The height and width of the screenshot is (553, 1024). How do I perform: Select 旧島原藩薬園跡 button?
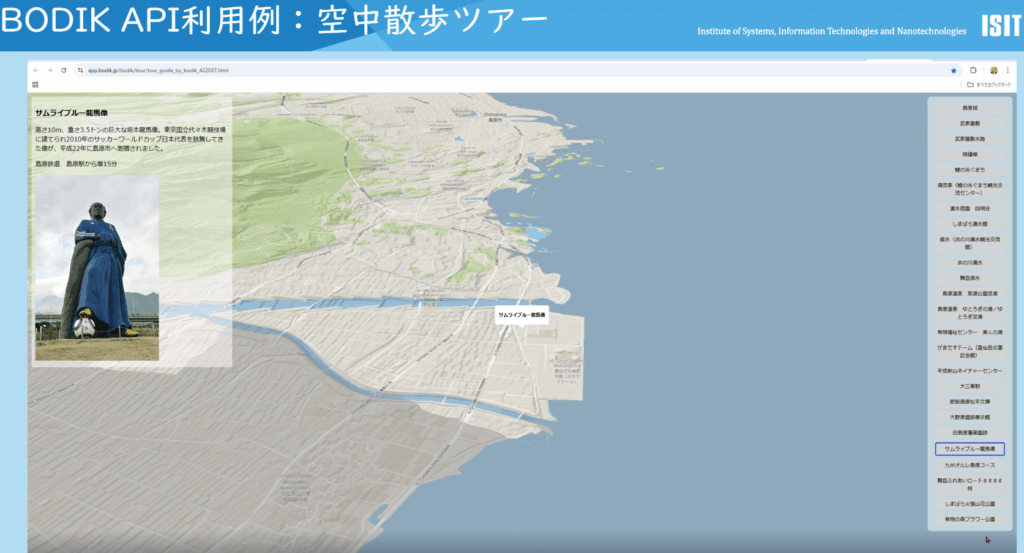(970, 433)
